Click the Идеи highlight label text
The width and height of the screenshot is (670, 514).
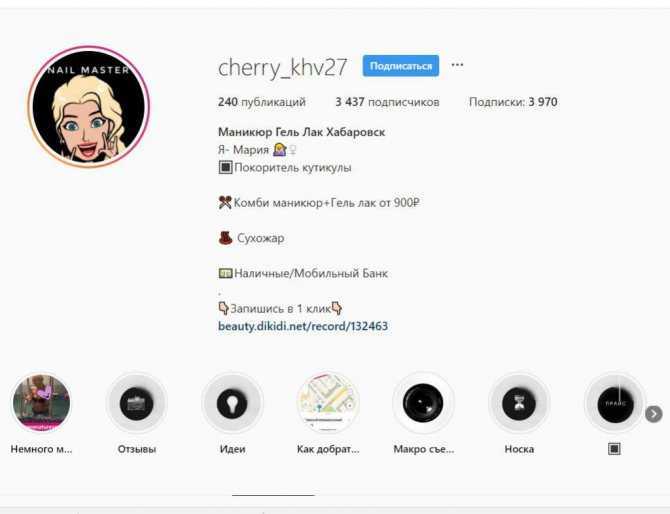[x=232, y=449]
